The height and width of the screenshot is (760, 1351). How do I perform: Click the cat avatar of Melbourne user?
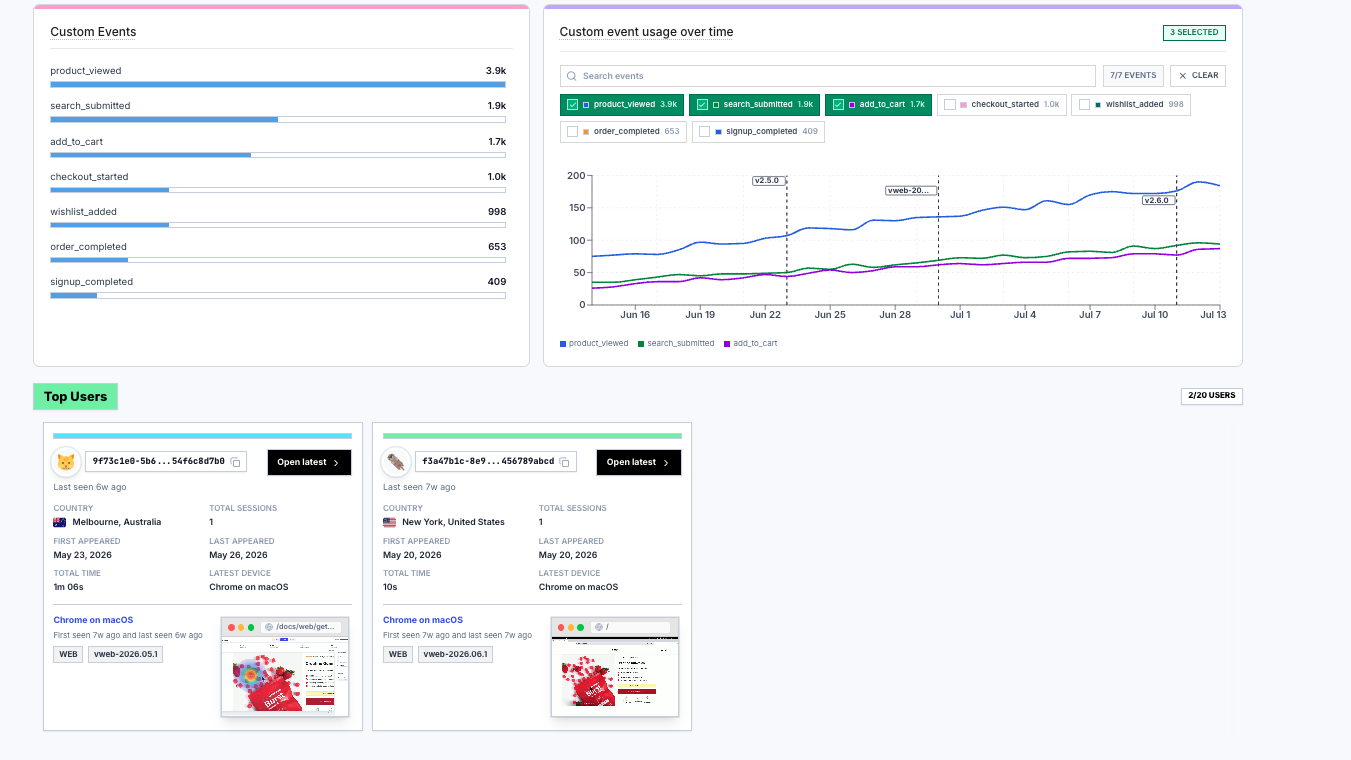click(x=66, y=462)
